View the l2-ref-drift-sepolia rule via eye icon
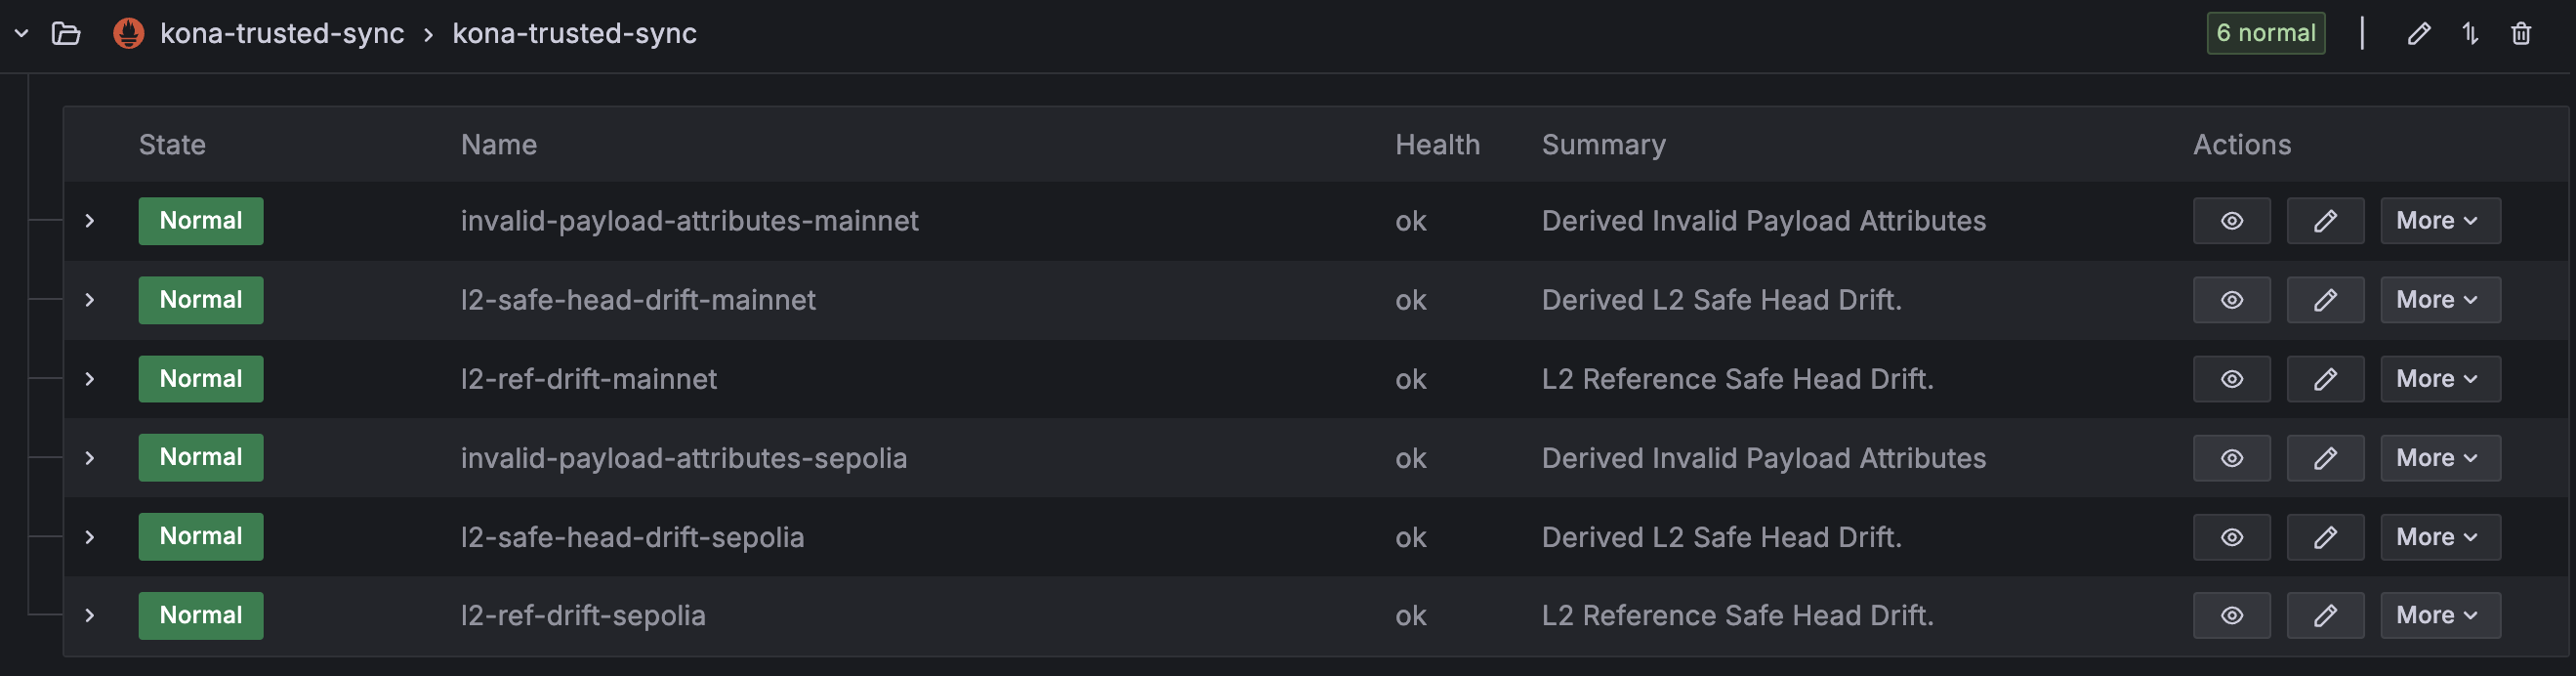2576x676 pixels. [x=2232, y=615]
